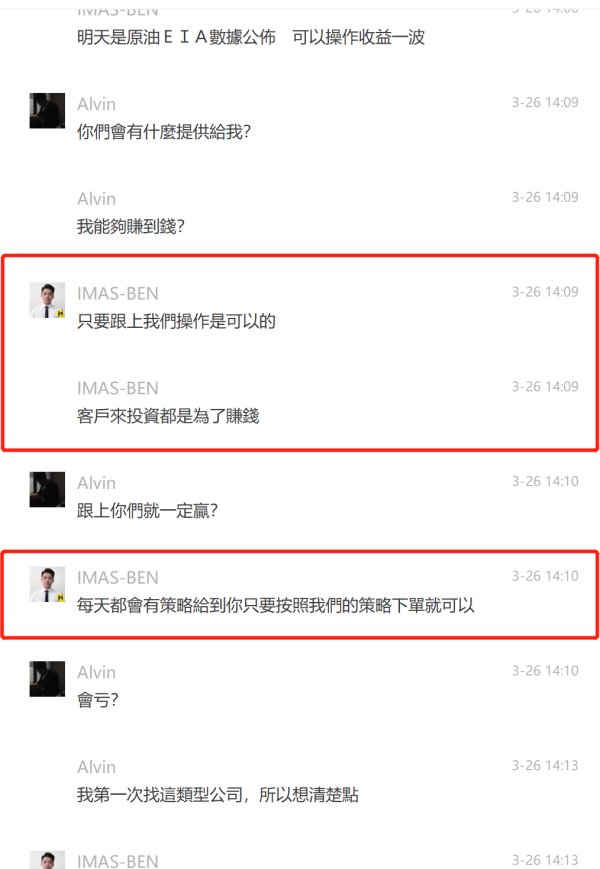
Task: Click the message starting '每天都會有策略給到你'
Action: coord(276,605)
